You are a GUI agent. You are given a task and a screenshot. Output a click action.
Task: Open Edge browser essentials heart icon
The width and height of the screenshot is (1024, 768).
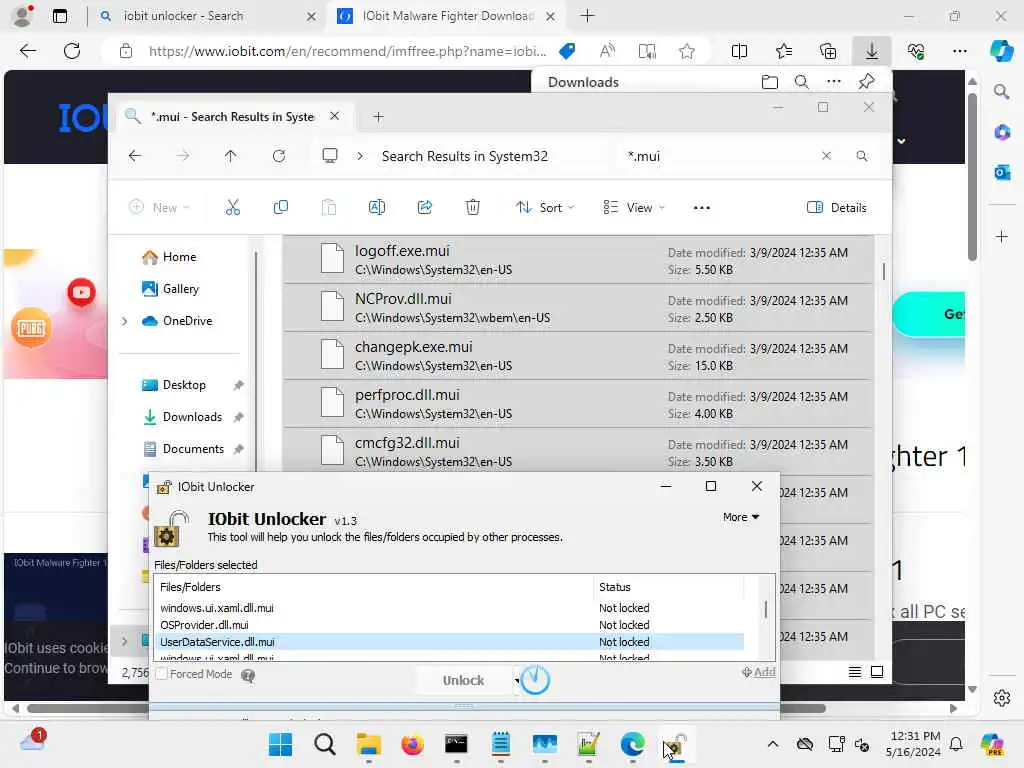click(x=916, y=51)
